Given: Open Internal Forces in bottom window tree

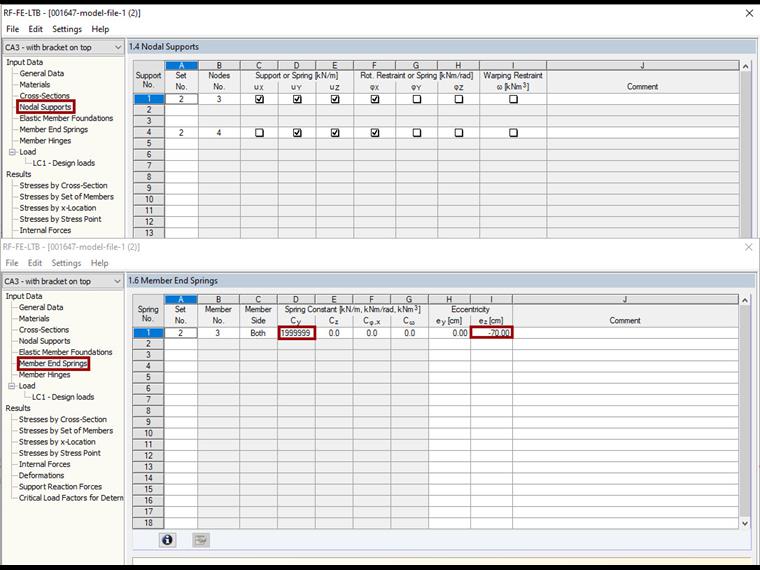Looking at the screenshot, I should (45, 464).
